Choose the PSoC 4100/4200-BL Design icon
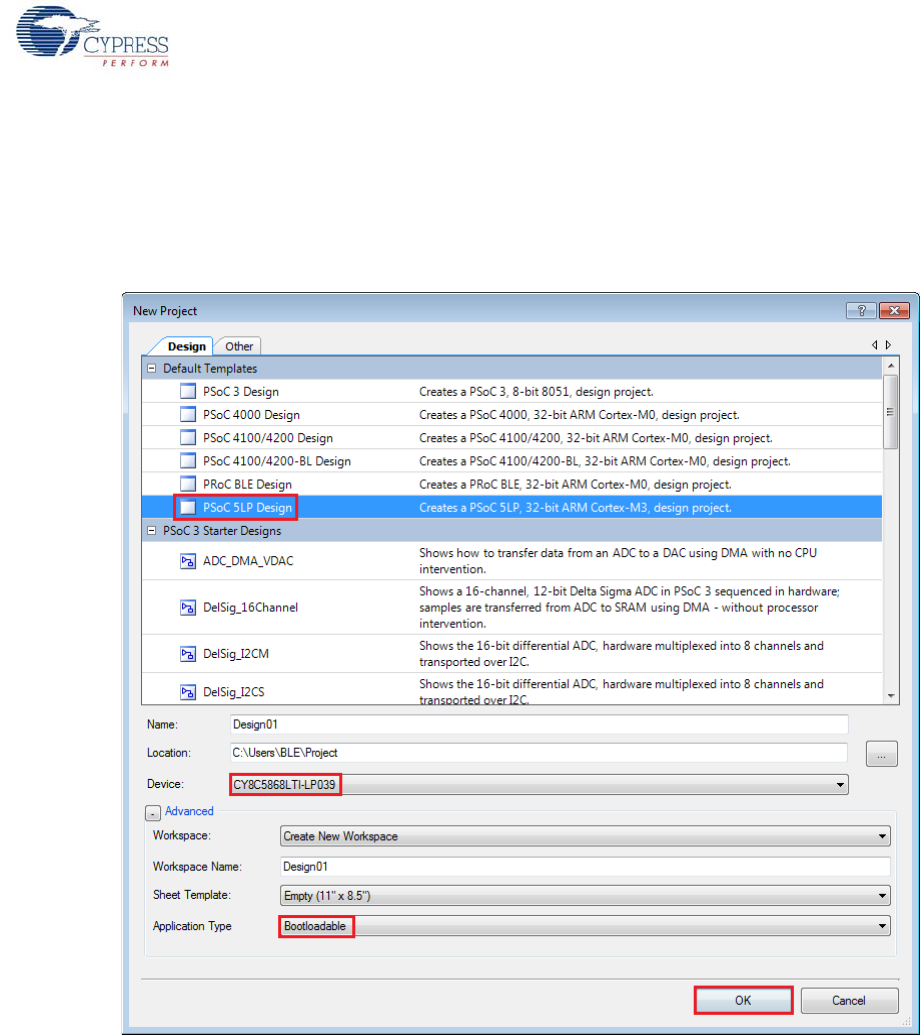 point(188,461)
